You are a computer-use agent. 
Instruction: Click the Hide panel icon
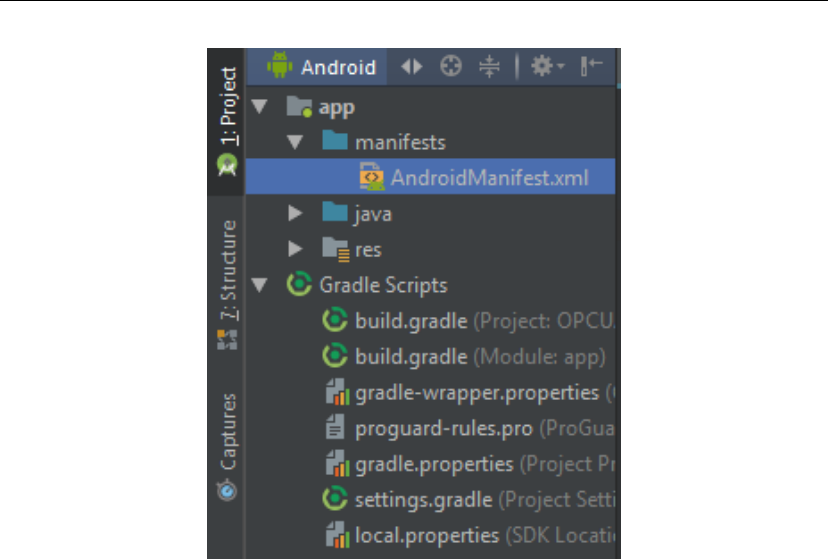click(x=591, y=66)
